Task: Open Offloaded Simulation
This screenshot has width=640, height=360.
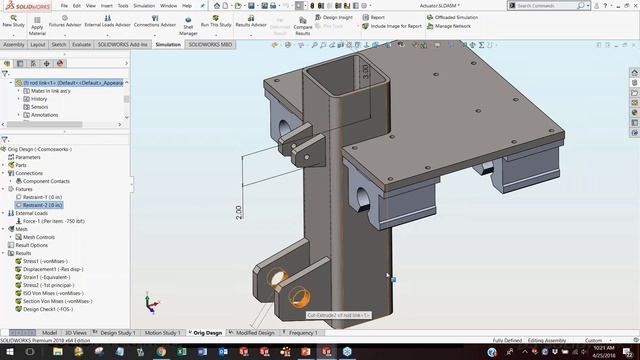Action: point(452,18)
